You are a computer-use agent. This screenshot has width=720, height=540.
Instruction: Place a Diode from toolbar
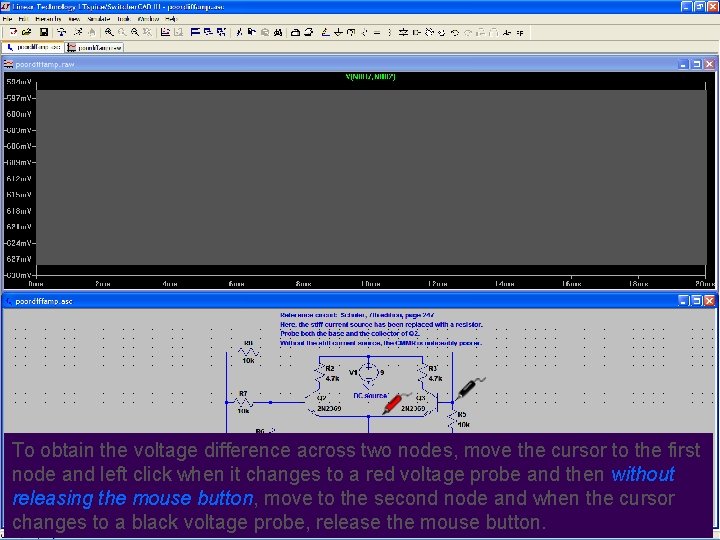tap(403, 32)
